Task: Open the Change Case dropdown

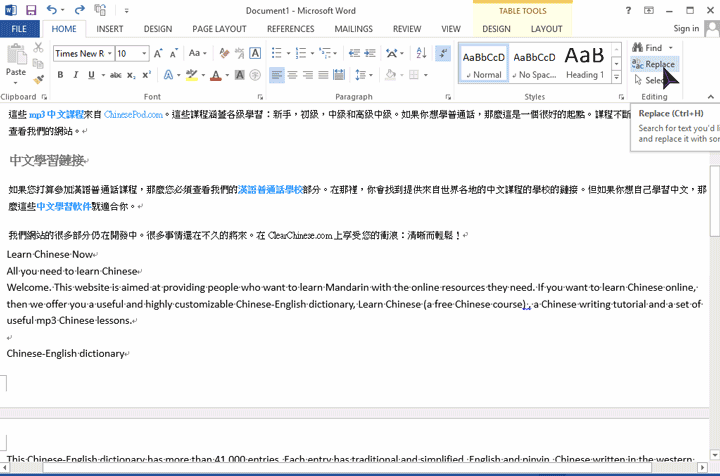Action: (198, 53)
